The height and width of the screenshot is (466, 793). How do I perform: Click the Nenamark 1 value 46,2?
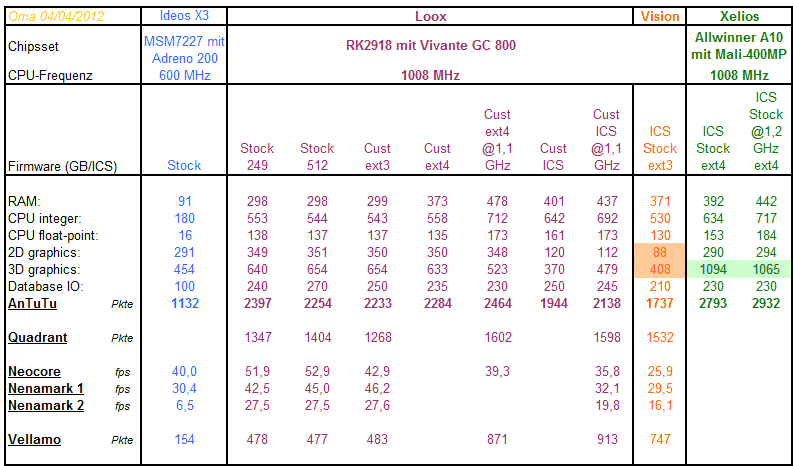click(x=377, y=389)
